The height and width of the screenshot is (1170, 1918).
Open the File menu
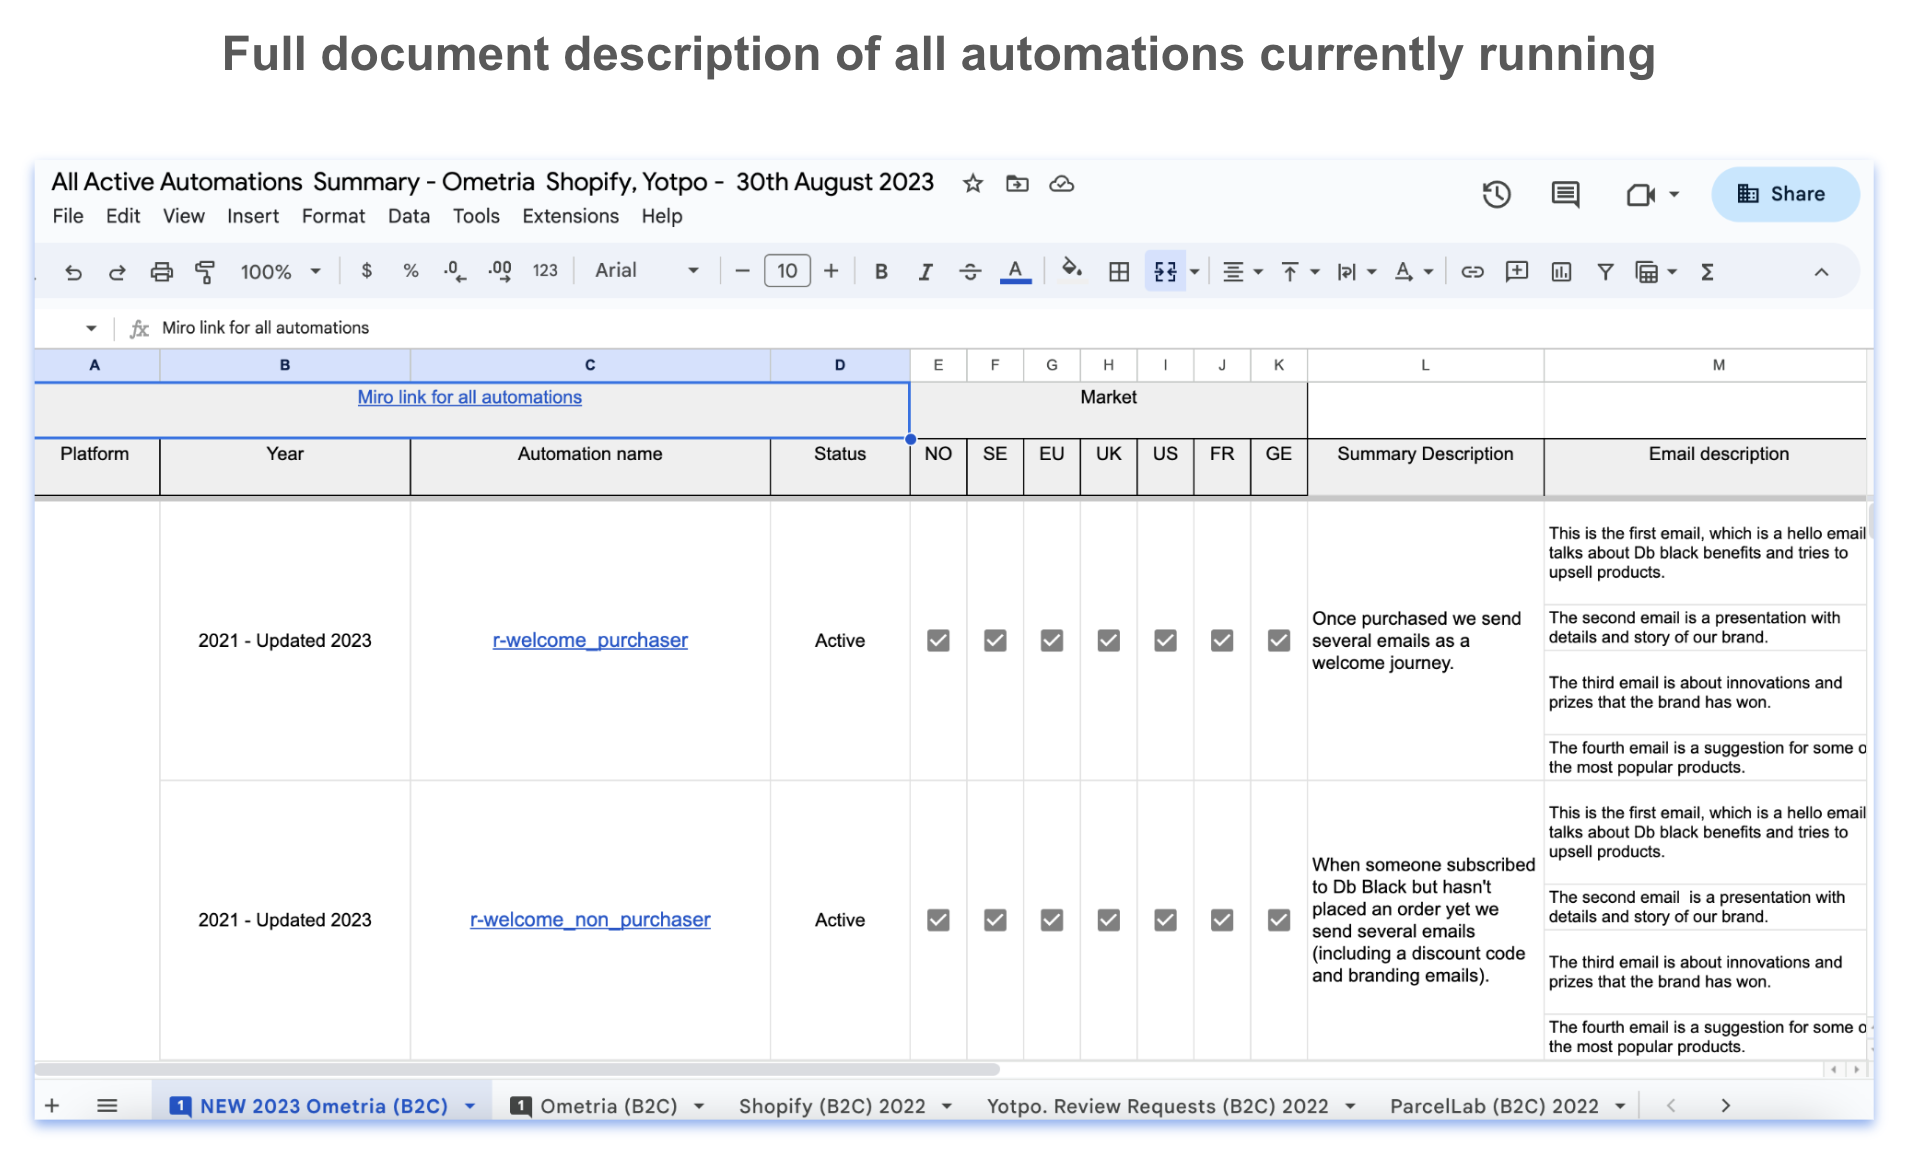tap(68, 216)
